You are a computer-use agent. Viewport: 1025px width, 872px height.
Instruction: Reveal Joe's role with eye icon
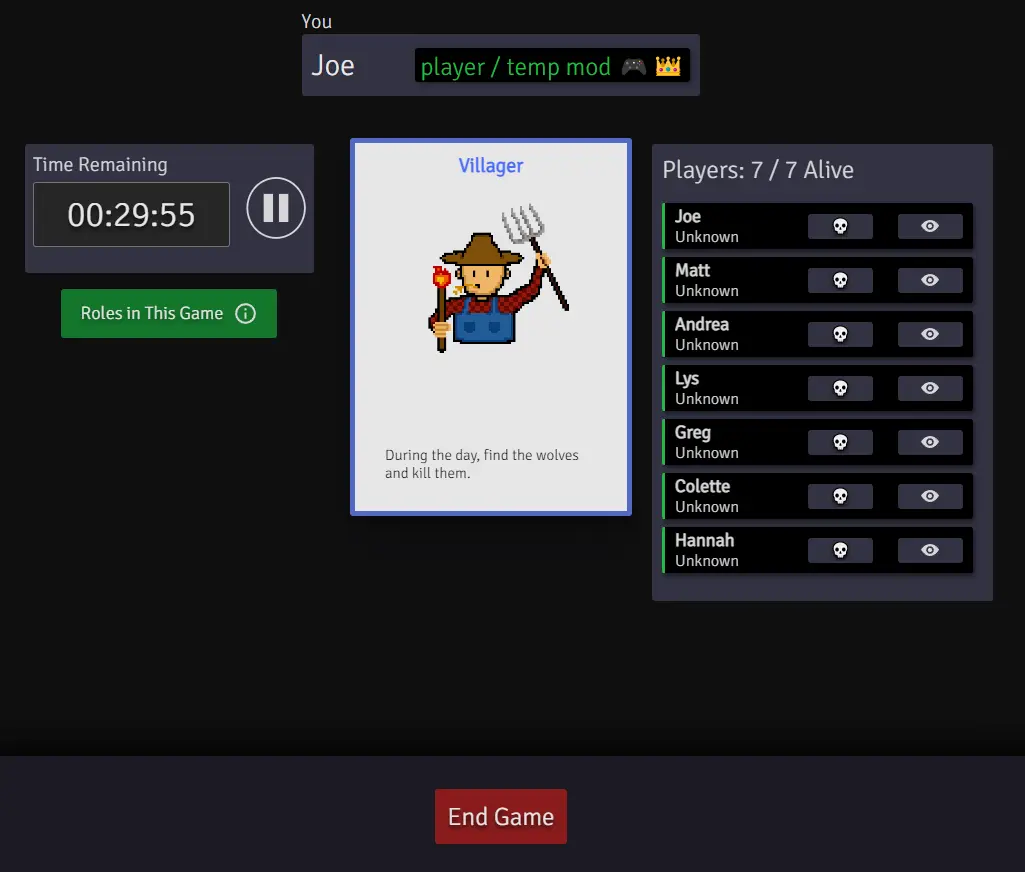[930, 227]
